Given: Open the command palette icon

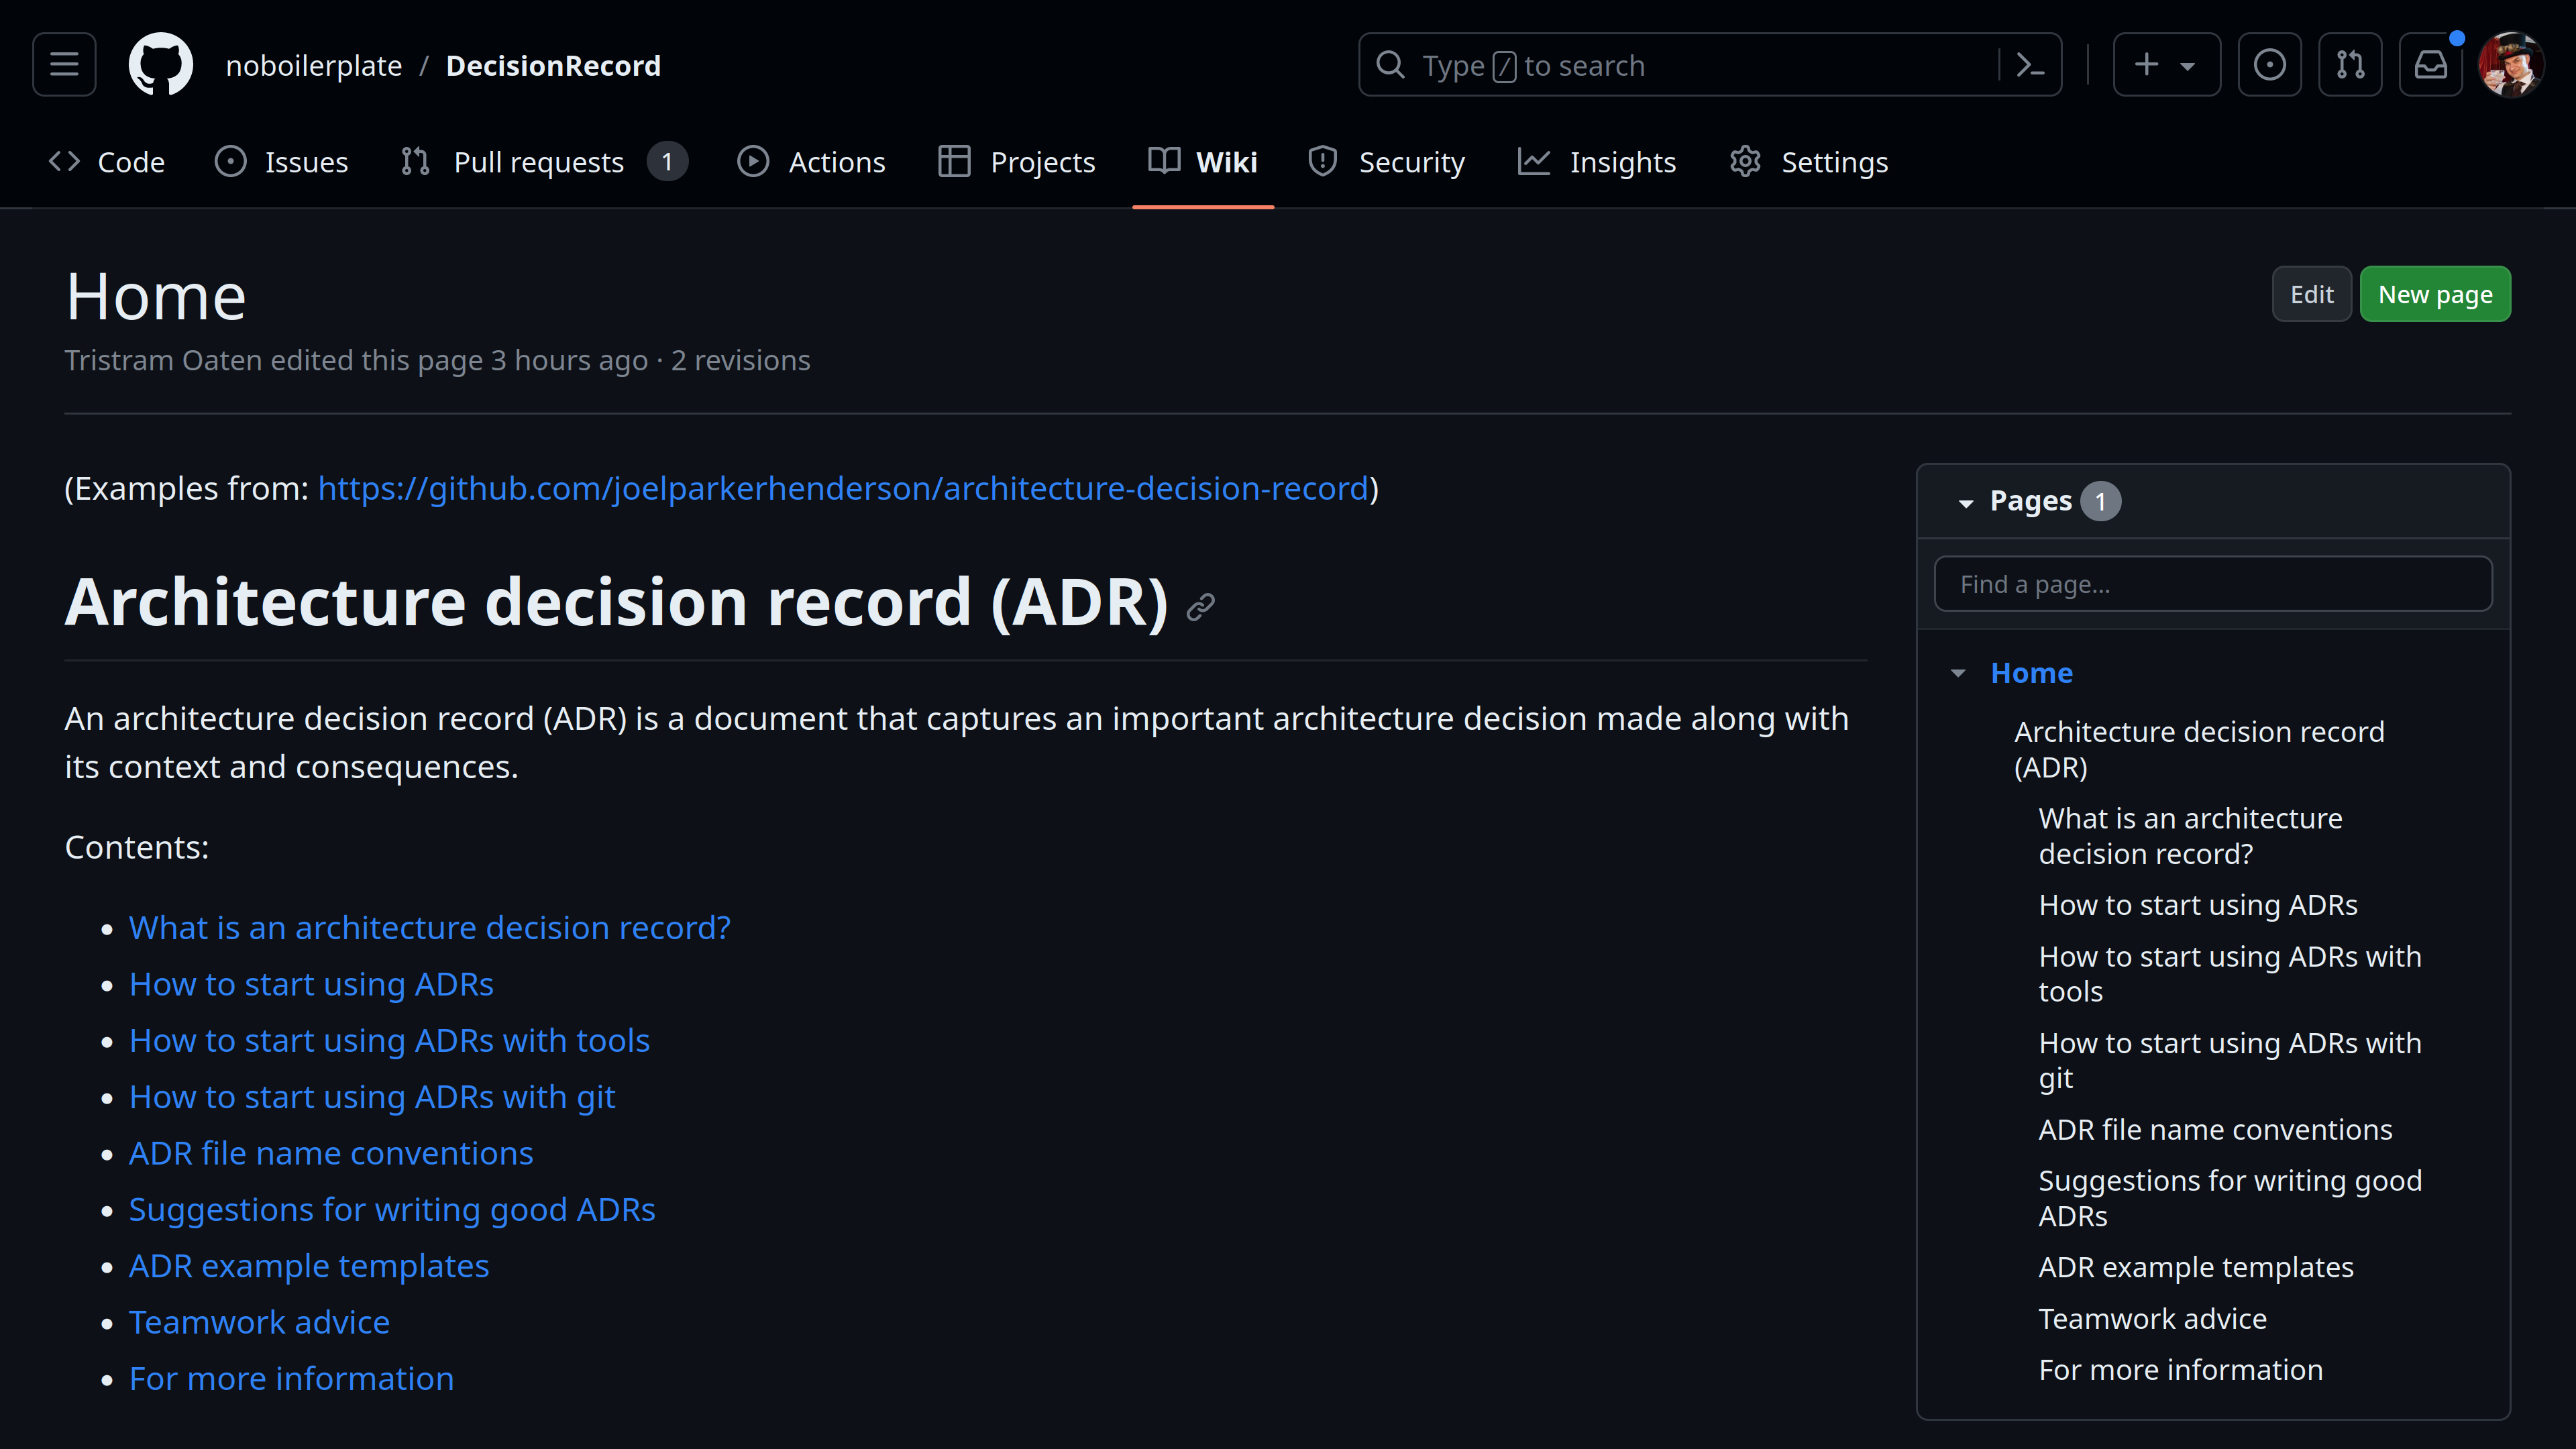Looking at the screenshot, I should click(2029, 65).
